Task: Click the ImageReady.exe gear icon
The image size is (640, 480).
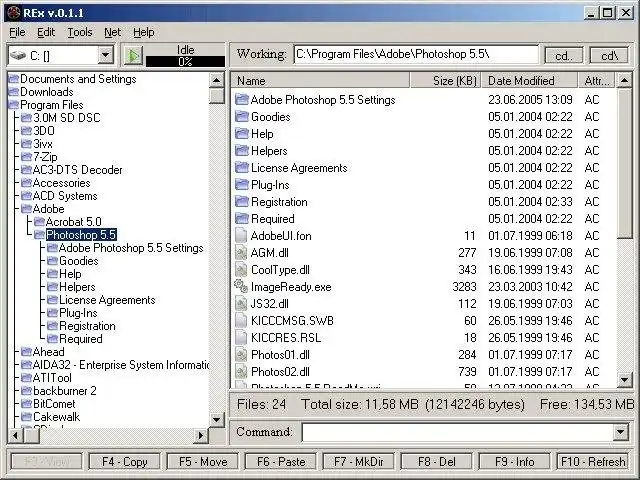Action: (x=241, y=287)
